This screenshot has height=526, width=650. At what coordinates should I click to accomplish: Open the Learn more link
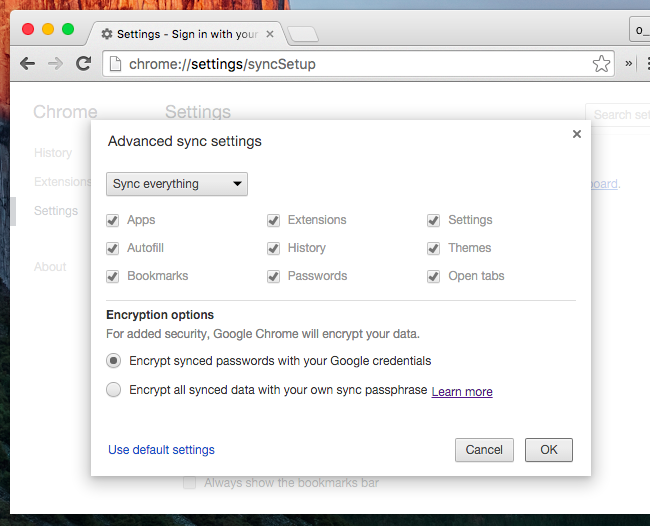click(x=462, y=391)
